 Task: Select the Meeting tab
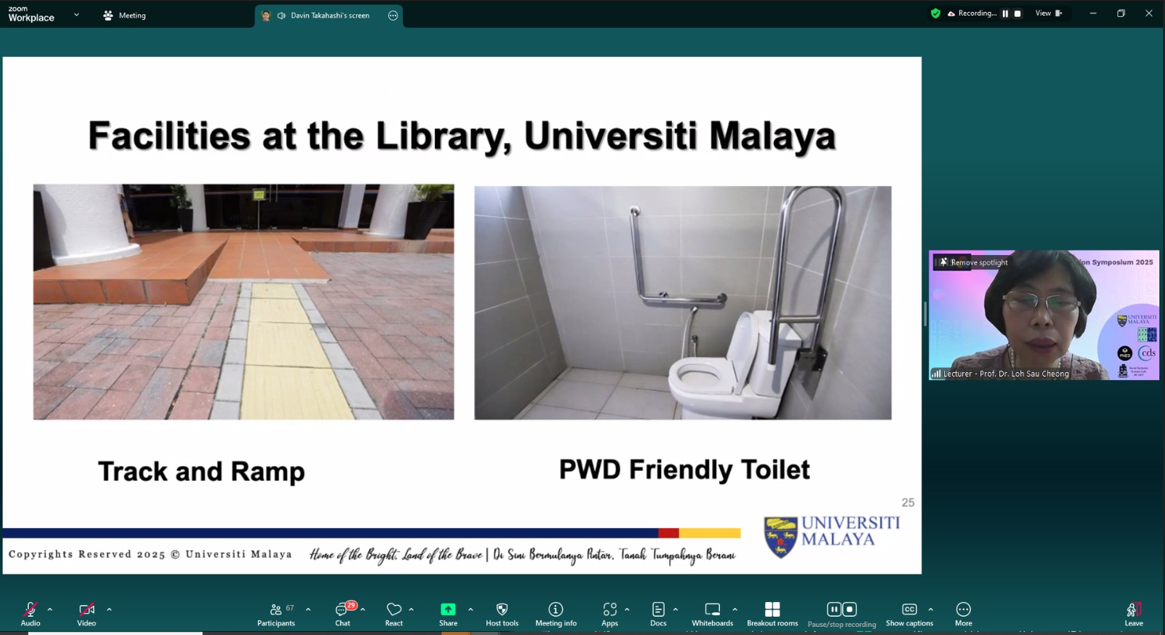coord(124,15)
